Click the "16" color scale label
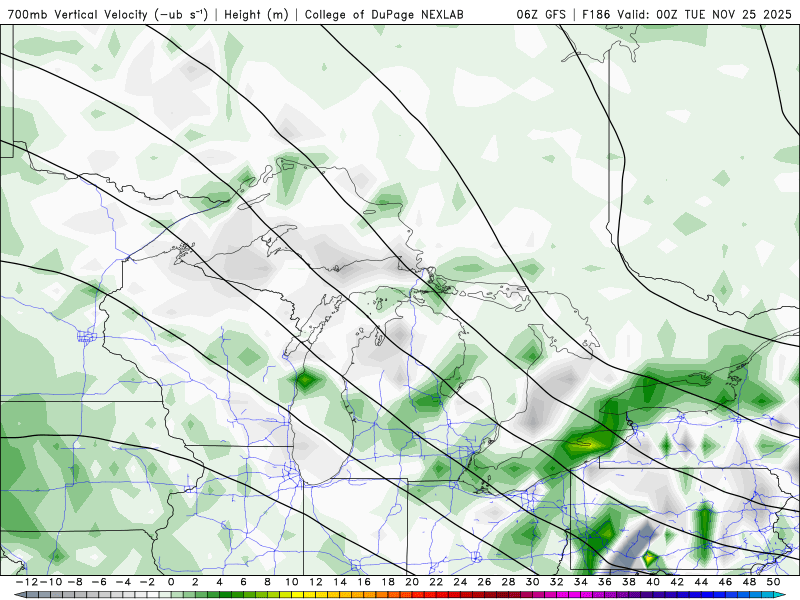Screen dimensions: 800x600 [x=364, y=582]
